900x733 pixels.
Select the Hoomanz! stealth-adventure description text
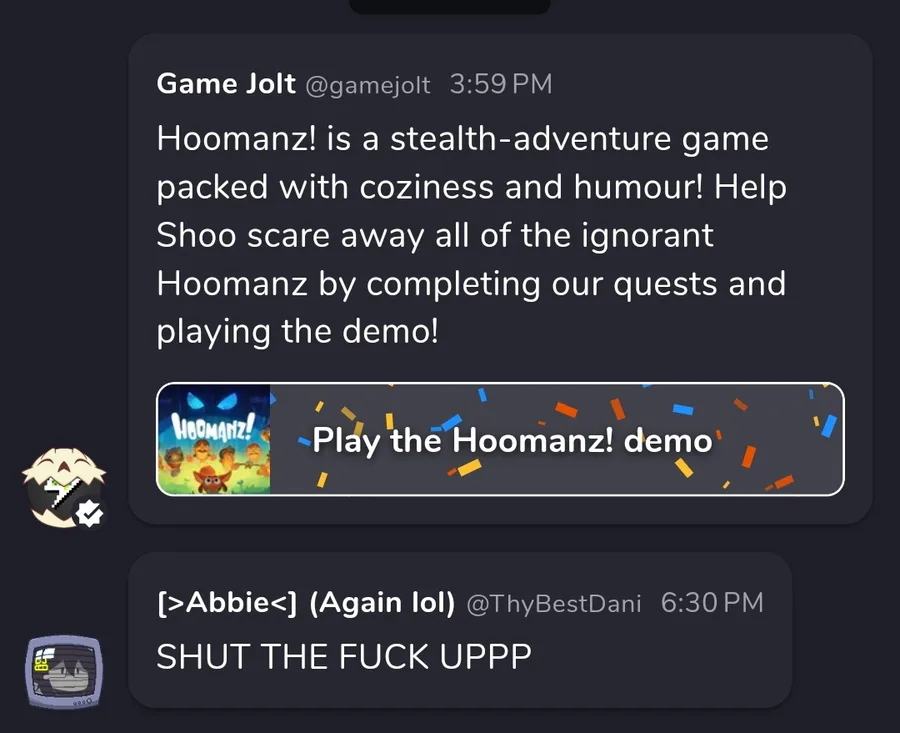tap(471, 235)
